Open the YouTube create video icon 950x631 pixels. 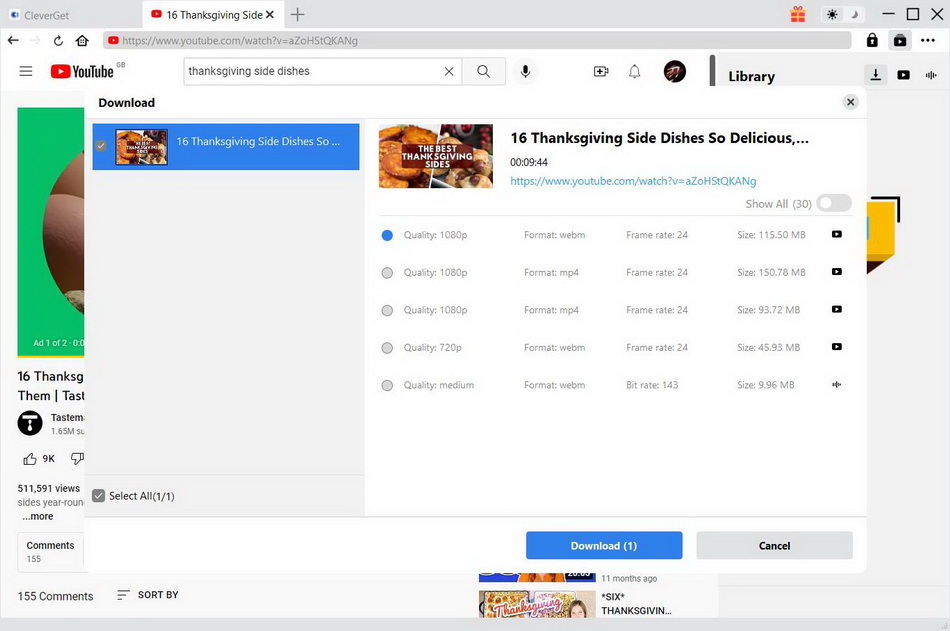coord(601,72)
